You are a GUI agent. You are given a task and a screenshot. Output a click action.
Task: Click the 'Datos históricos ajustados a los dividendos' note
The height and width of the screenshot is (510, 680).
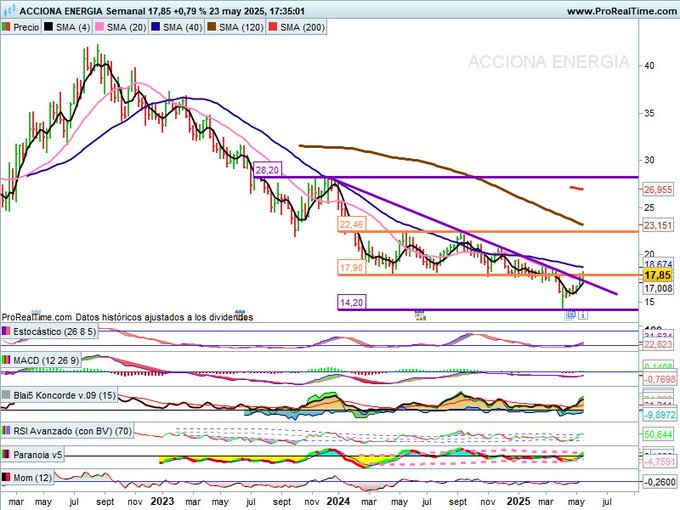[164, 317]
